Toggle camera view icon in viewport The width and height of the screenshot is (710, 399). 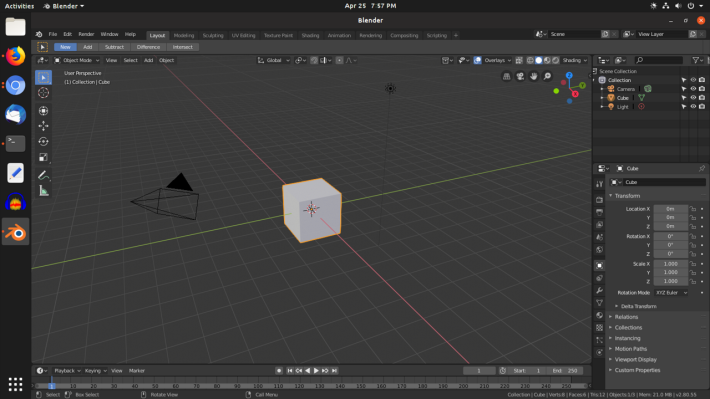pyautogui.click(x=520, y=77)
